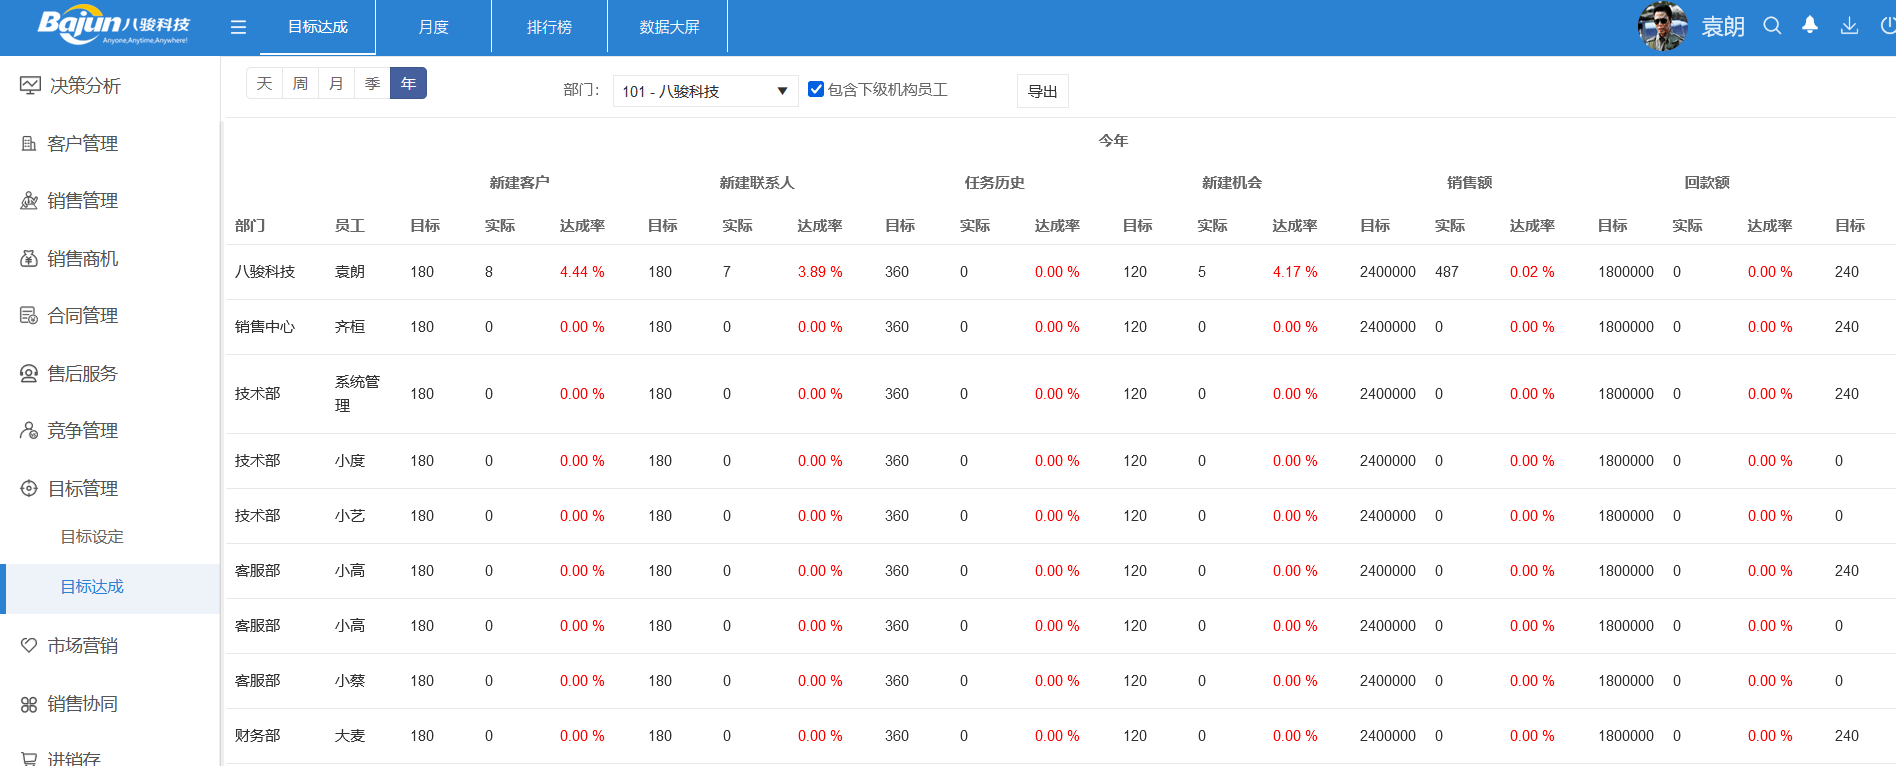Click the 售后服务 headset icon

pyautogui.click(x=29, y=374)
